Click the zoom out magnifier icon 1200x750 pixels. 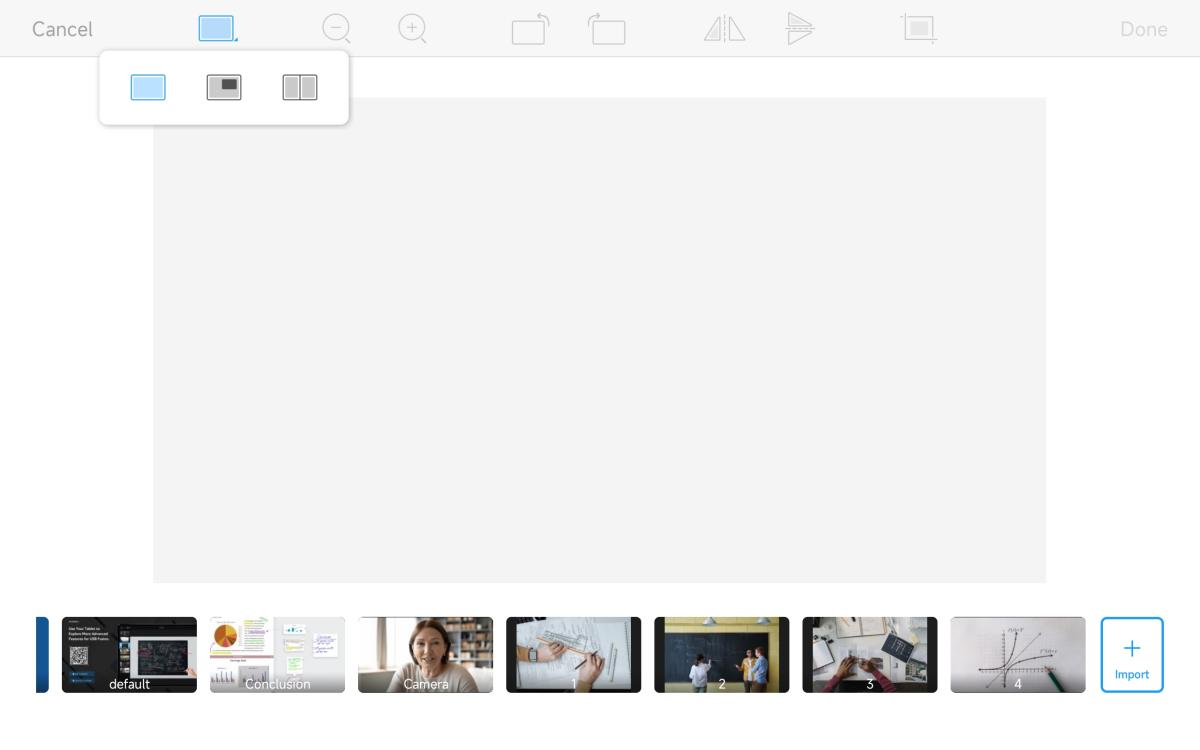[x=337, y=28]
